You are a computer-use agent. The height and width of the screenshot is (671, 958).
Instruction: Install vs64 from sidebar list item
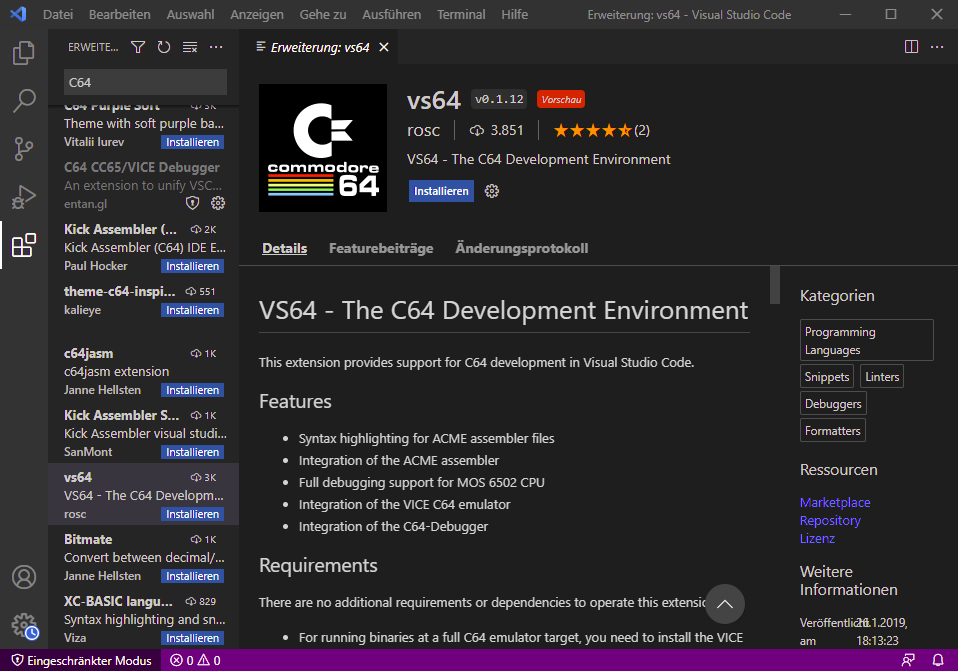tap(192, 514)
